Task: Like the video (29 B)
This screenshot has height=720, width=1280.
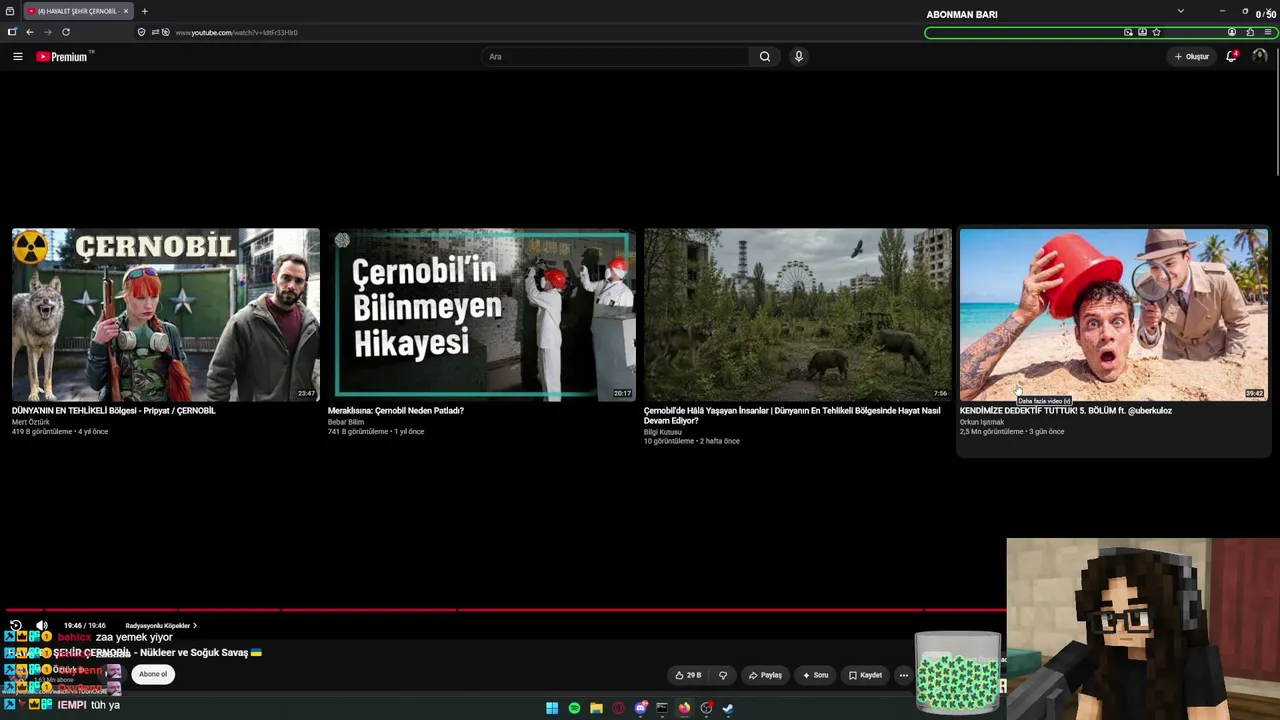Action: tap(688, 675)
